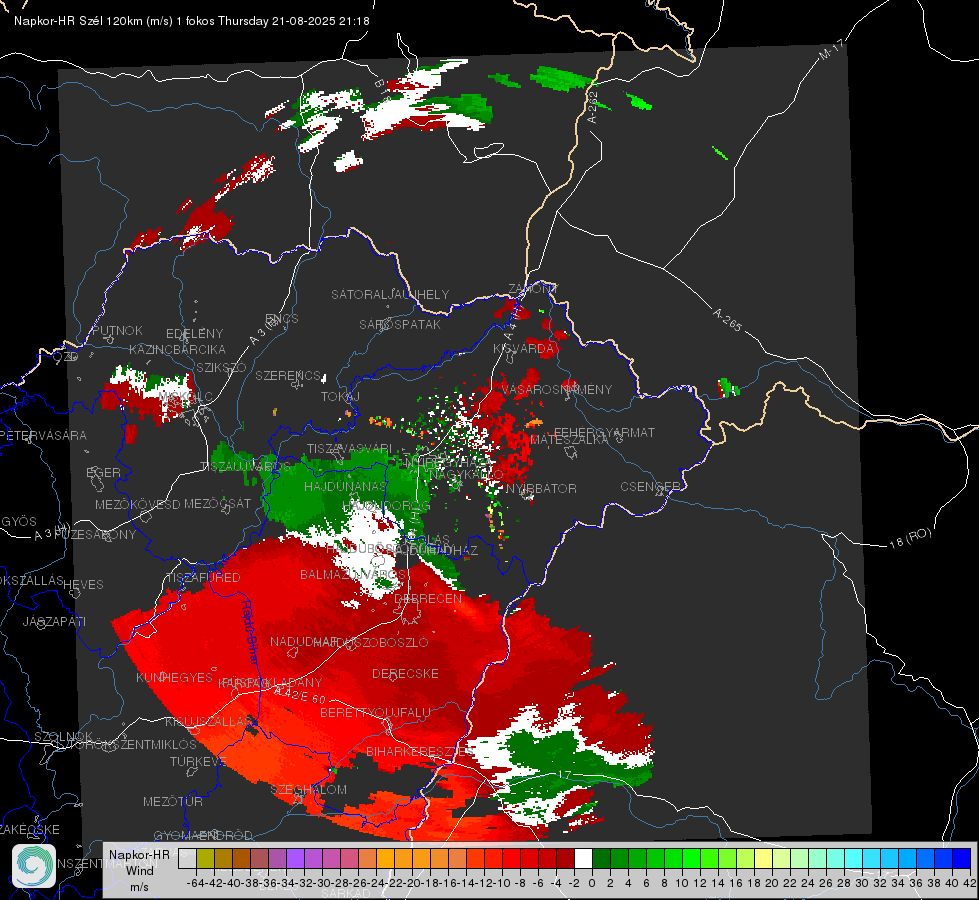Click the '-64' value in the legend
This screenshot has height=900, width=979.
pyautogui.click(x=195, y=883)
